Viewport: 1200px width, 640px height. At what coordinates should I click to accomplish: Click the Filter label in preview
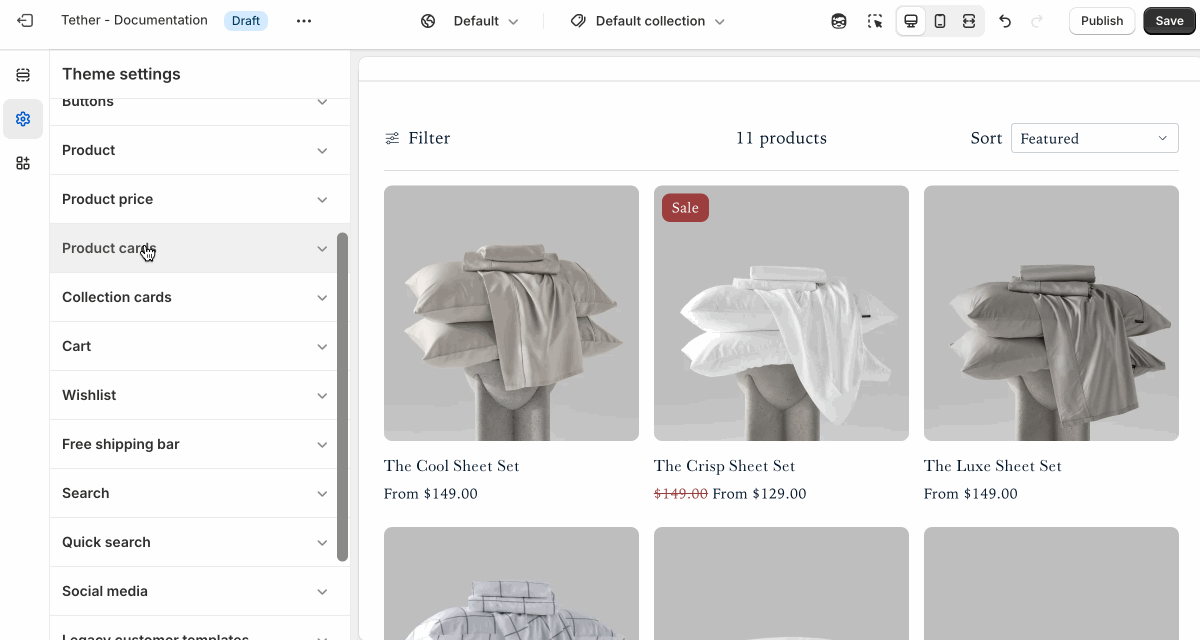[429, 138]
